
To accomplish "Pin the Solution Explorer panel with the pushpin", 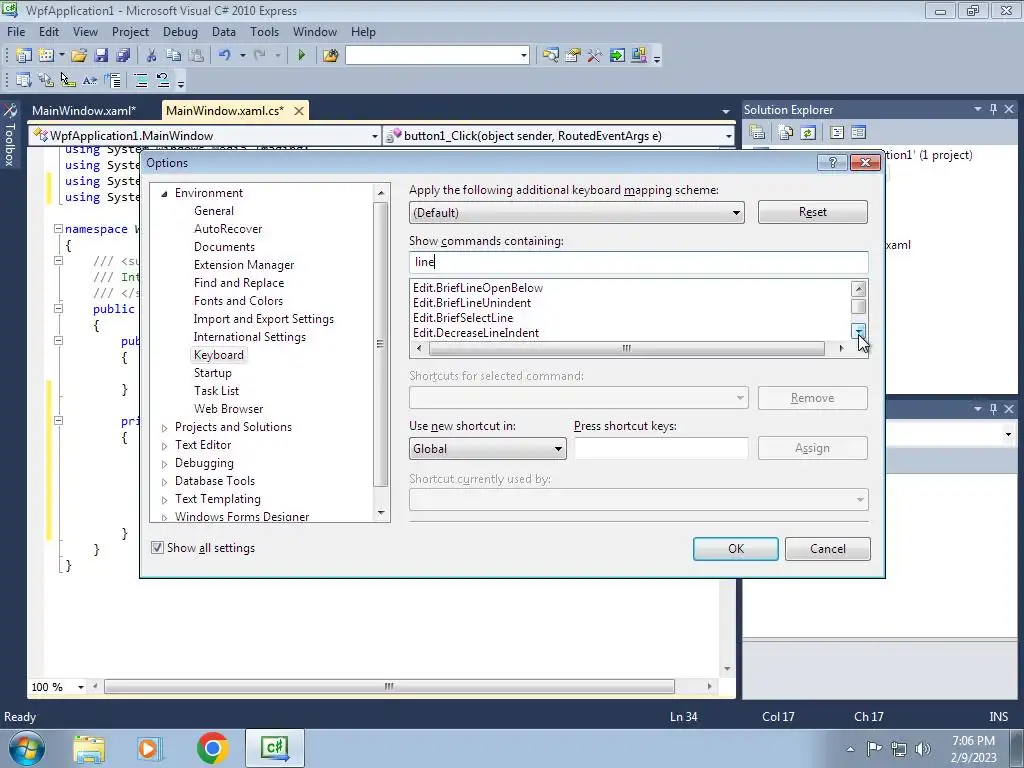I will click(993, 109).
